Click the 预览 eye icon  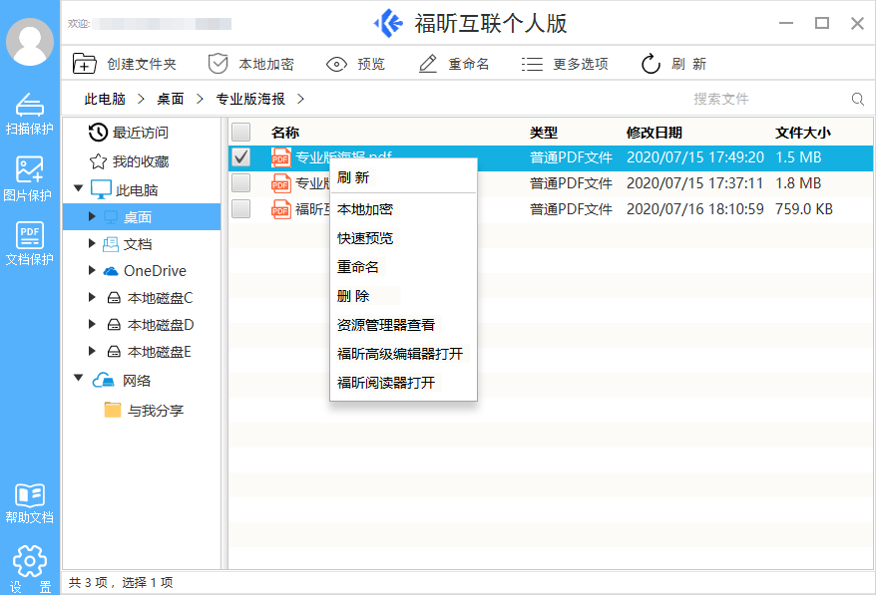pyautogui.click(x=336, y=64)
